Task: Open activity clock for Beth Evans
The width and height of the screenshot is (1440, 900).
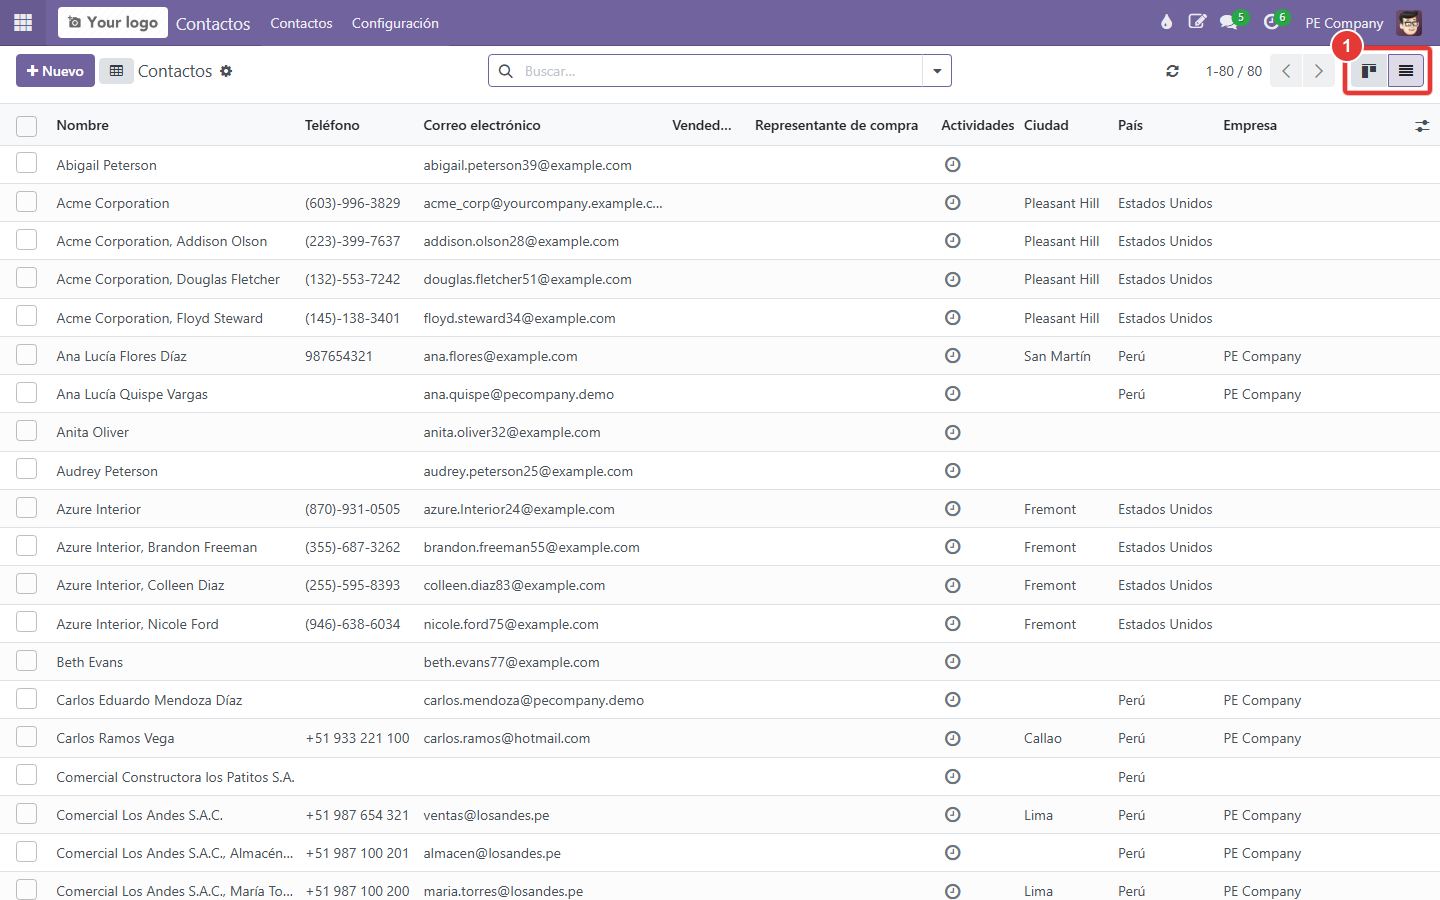Action: click(953, 662)
